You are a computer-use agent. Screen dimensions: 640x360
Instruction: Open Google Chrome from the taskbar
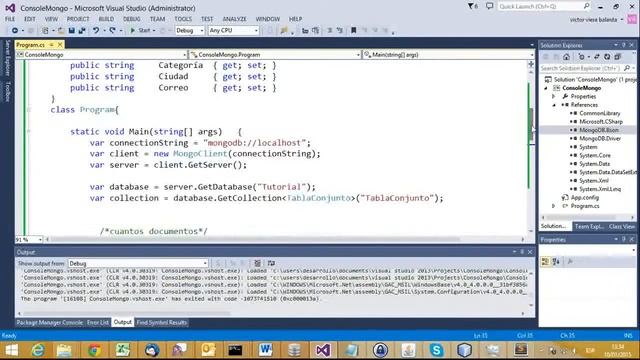[94, 350]
